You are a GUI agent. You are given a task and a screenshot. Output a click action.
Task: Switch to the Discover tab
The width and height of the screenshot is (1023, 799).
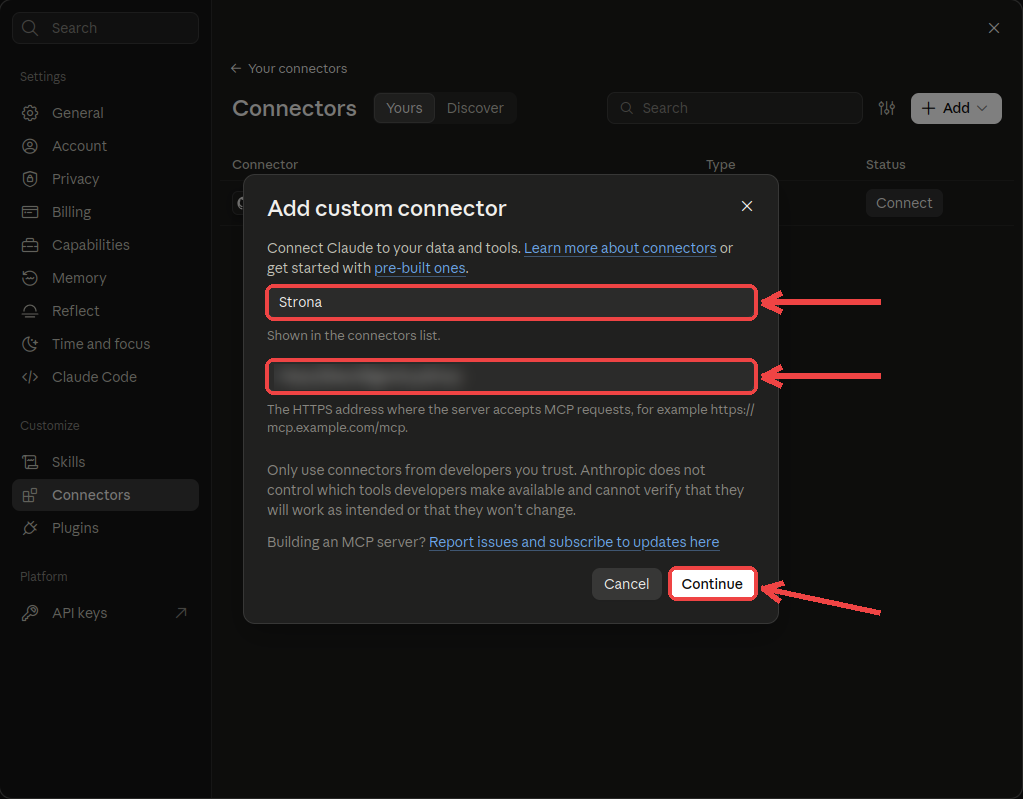[x=475, y=108]
